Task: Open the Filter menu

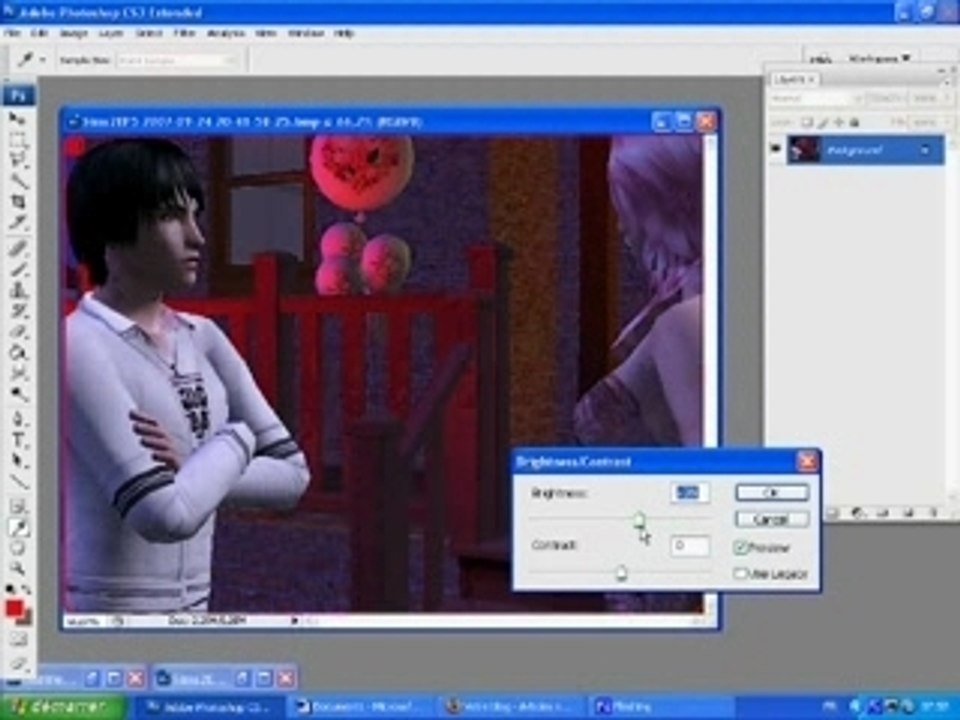Action: (184, 33)
